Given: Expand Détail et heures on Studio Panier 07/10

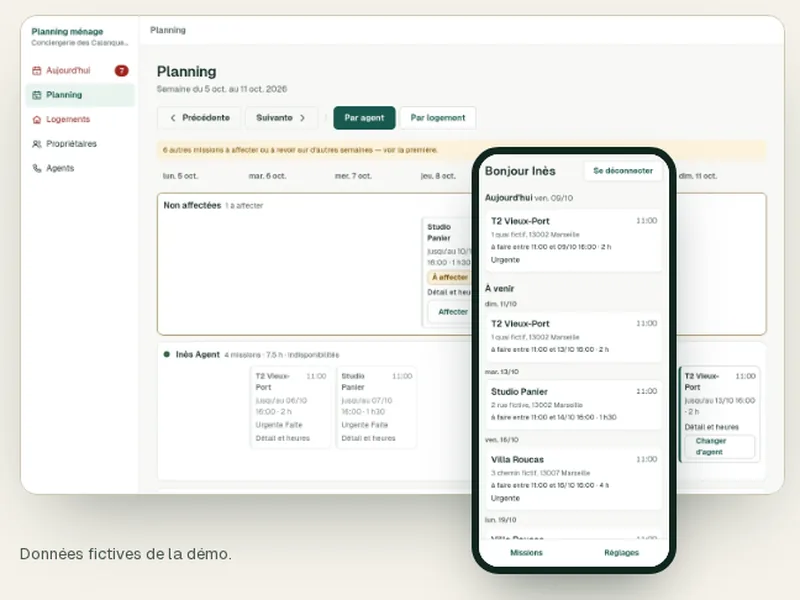Looking at the screenshot, I should 368,438.
